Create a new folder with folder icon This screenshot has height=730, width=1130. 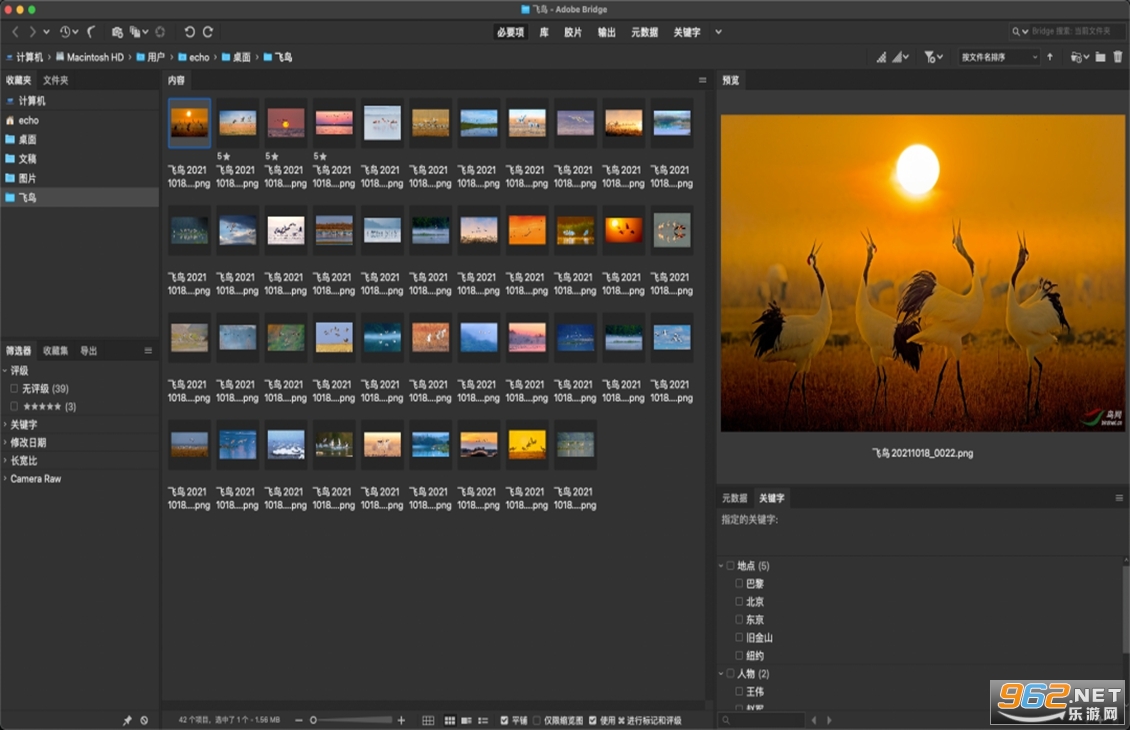1100,57
